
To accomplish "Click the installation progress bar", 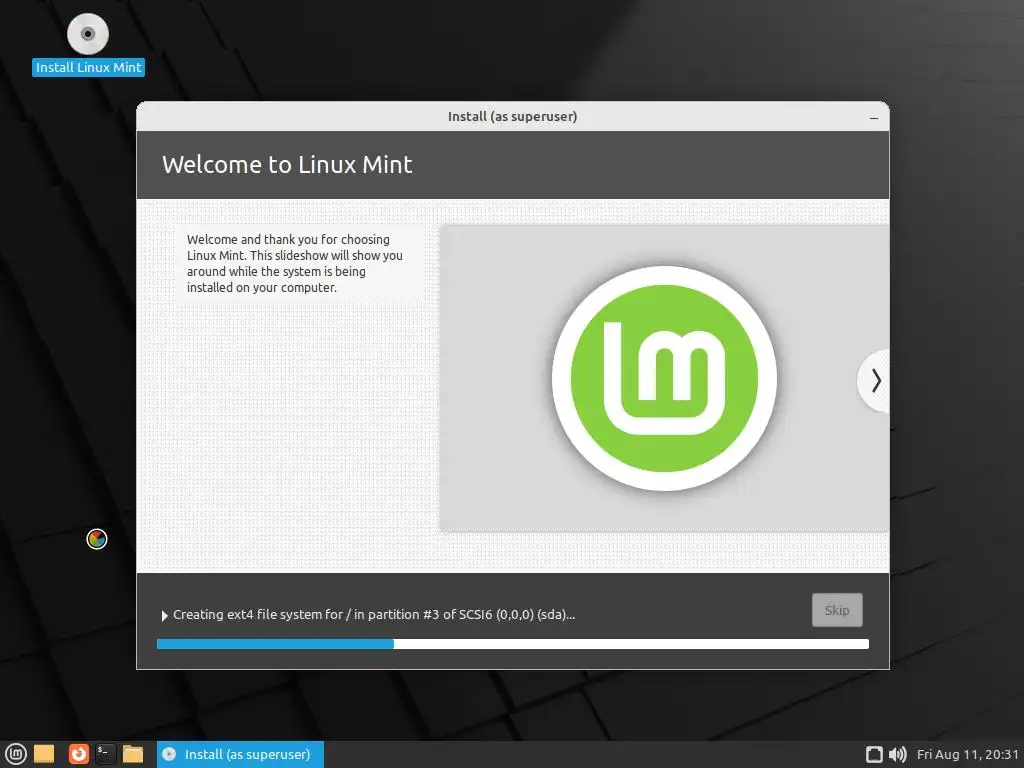I will 513,644.
